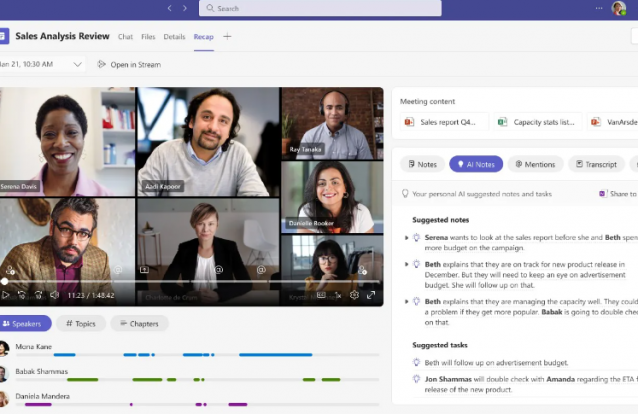638x414 pixels.
Task: Play the meeting recording
Action: (6, 295)
